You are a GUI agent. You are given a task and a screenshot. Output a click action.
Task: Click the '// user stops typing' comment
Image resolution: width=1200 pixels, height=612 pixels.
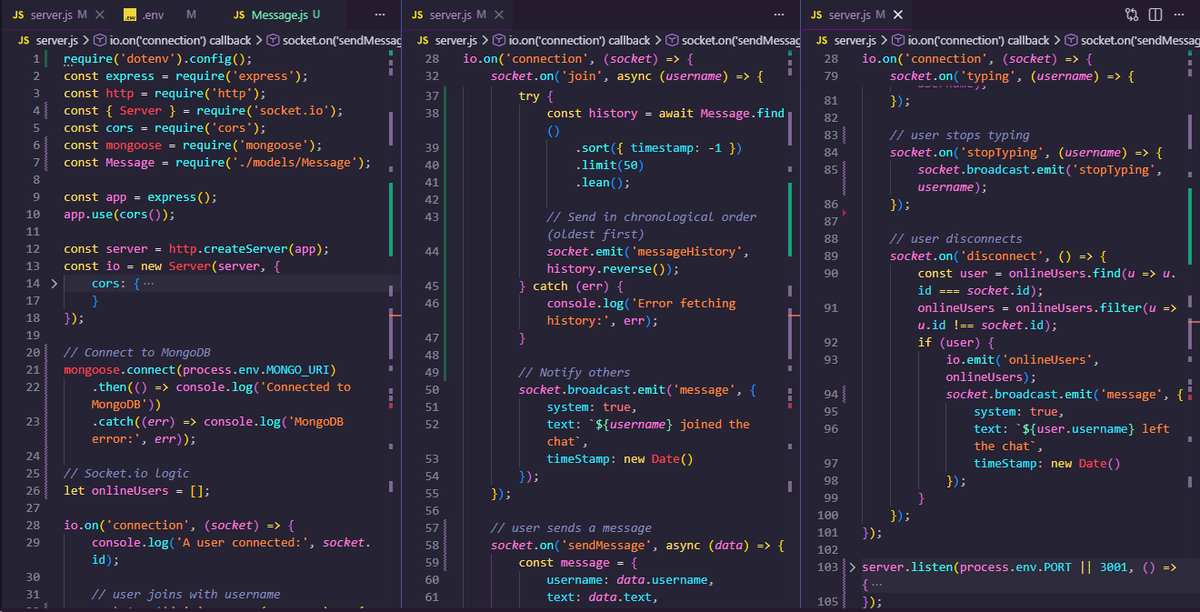[x=959, y=135]
